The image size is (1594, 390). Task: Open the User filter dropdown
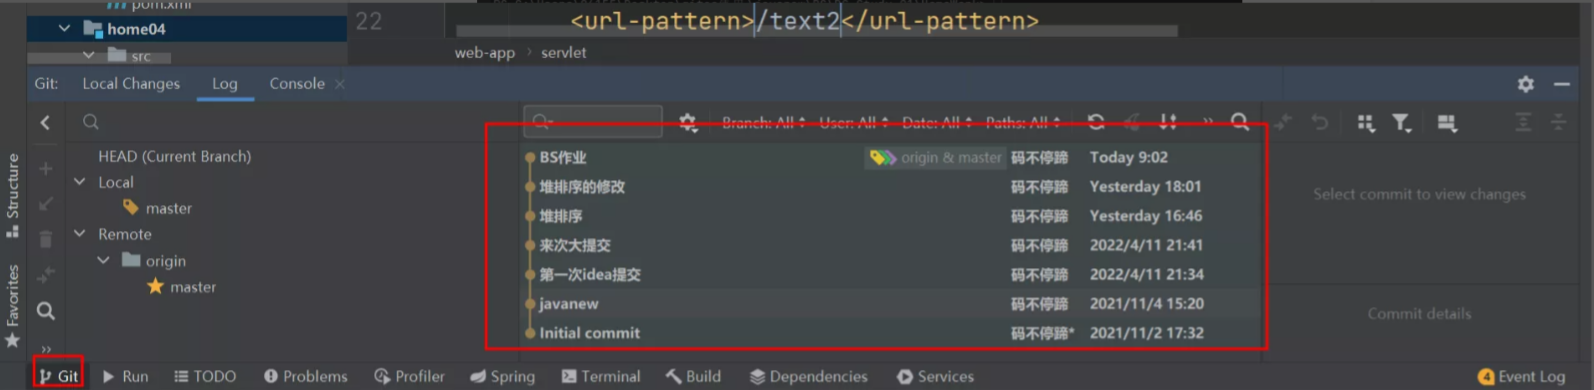tap(855, 123)
